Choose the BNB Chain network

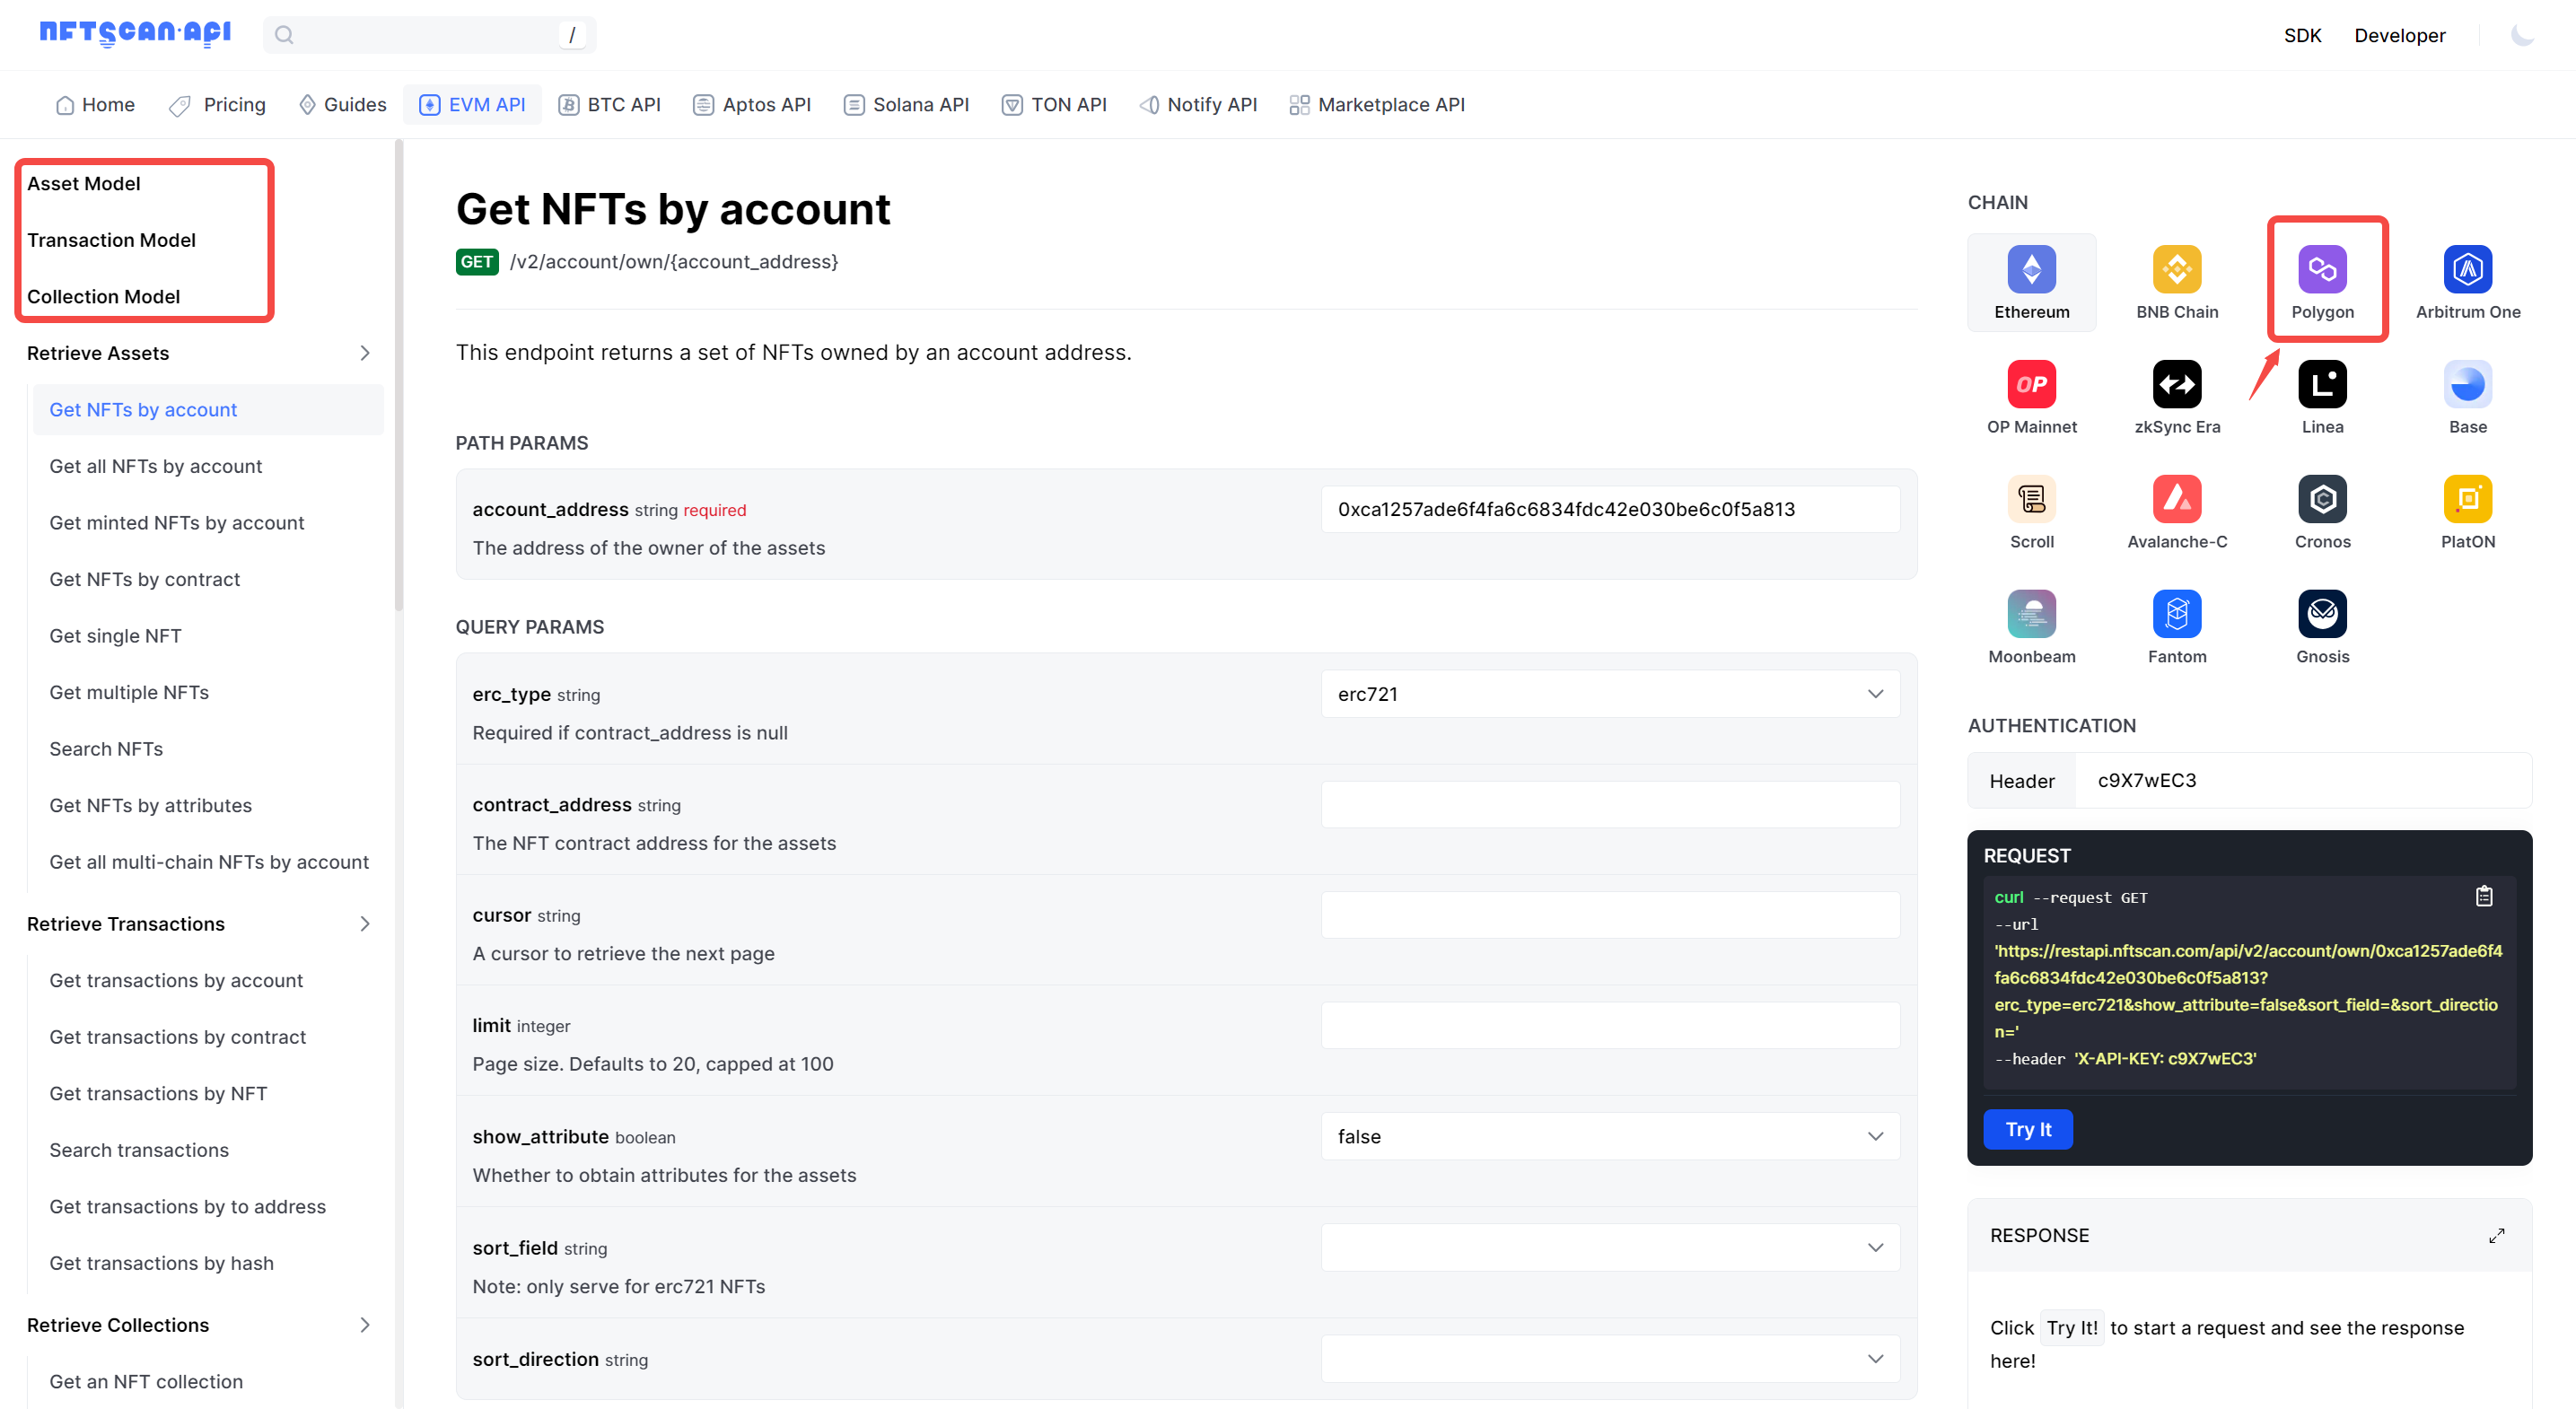2177,270
